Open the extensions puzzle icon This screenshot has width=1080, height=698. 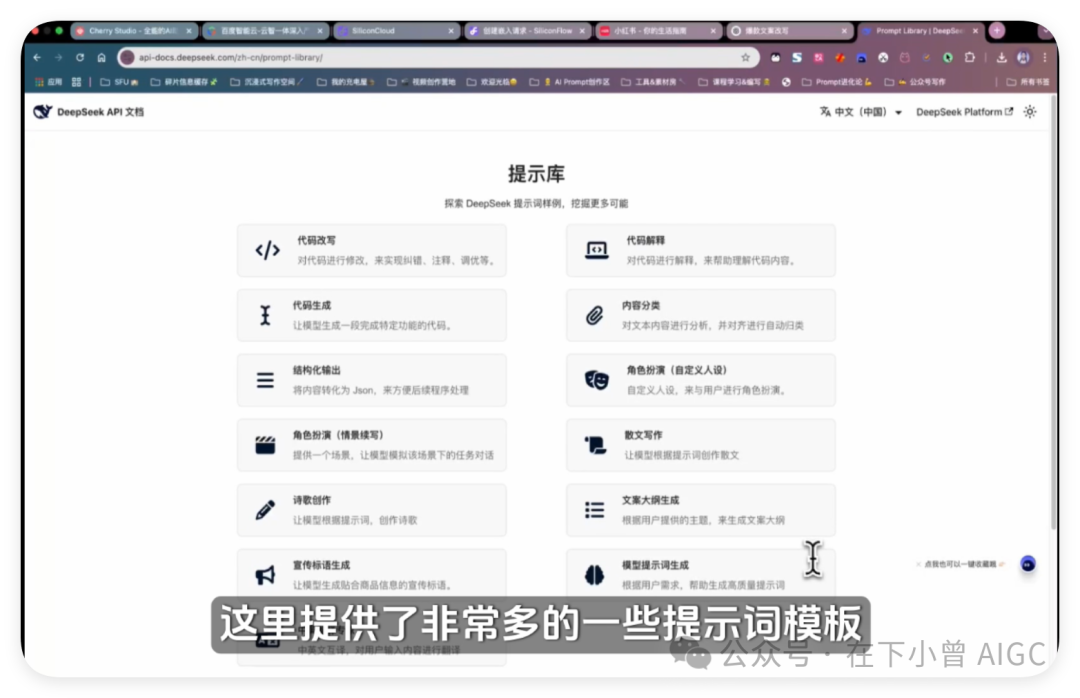(970, 58)
